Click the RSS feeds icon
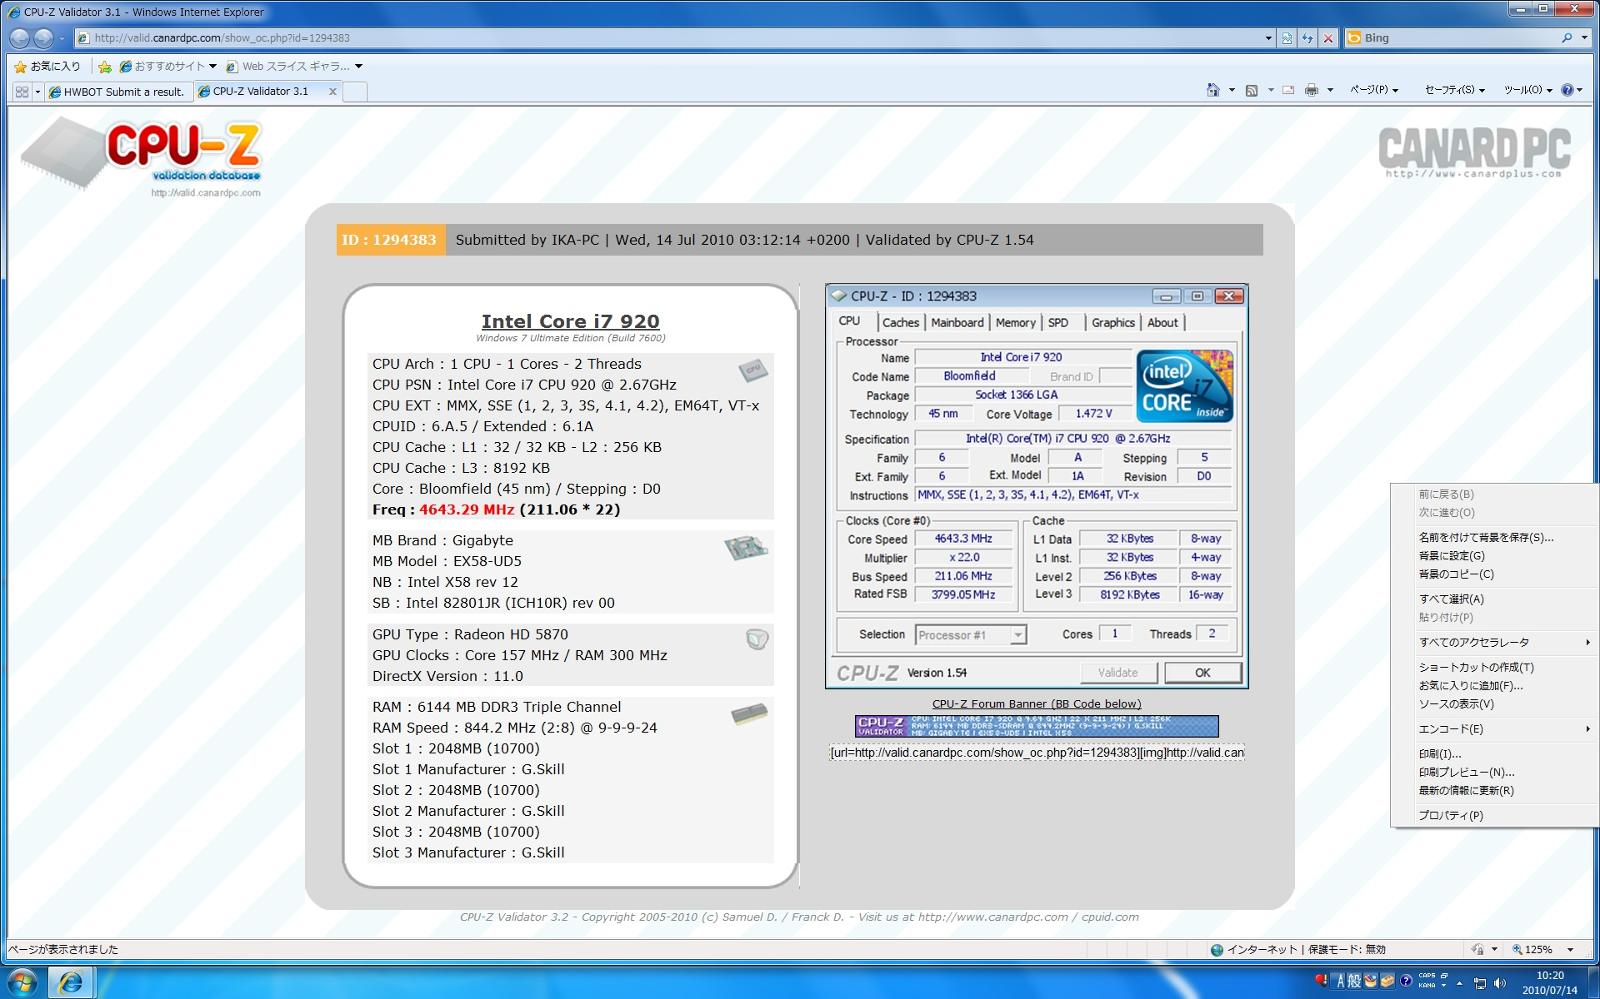 (x=1251, y=90)
